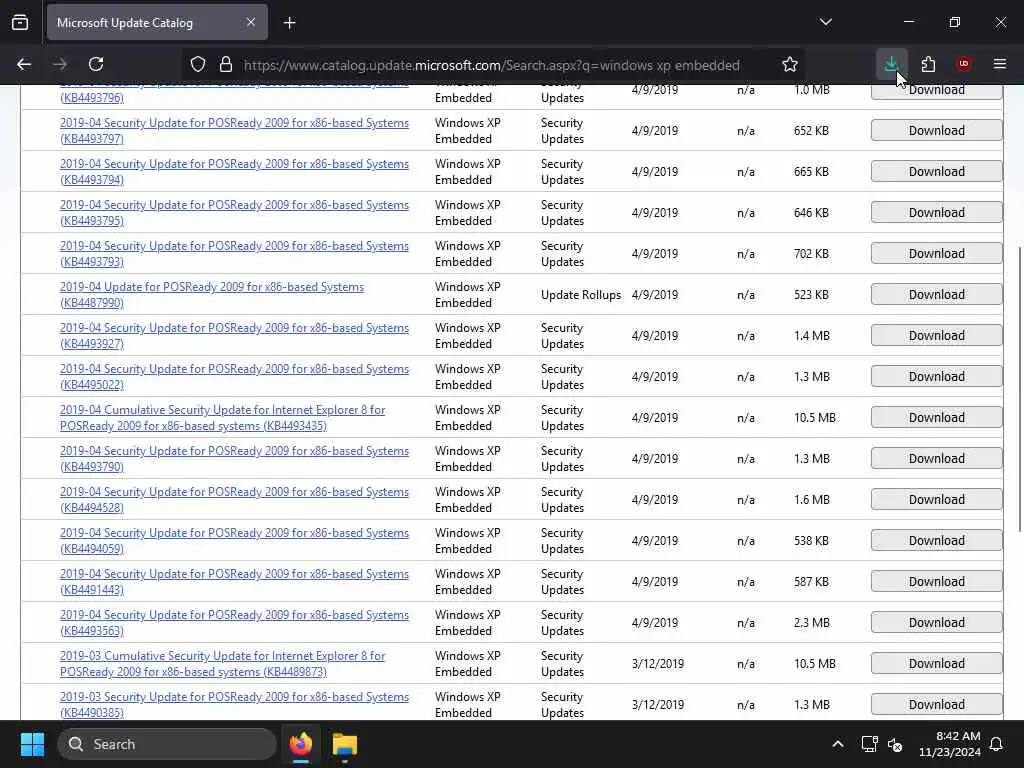Bookmark this page with star icon

790,64
